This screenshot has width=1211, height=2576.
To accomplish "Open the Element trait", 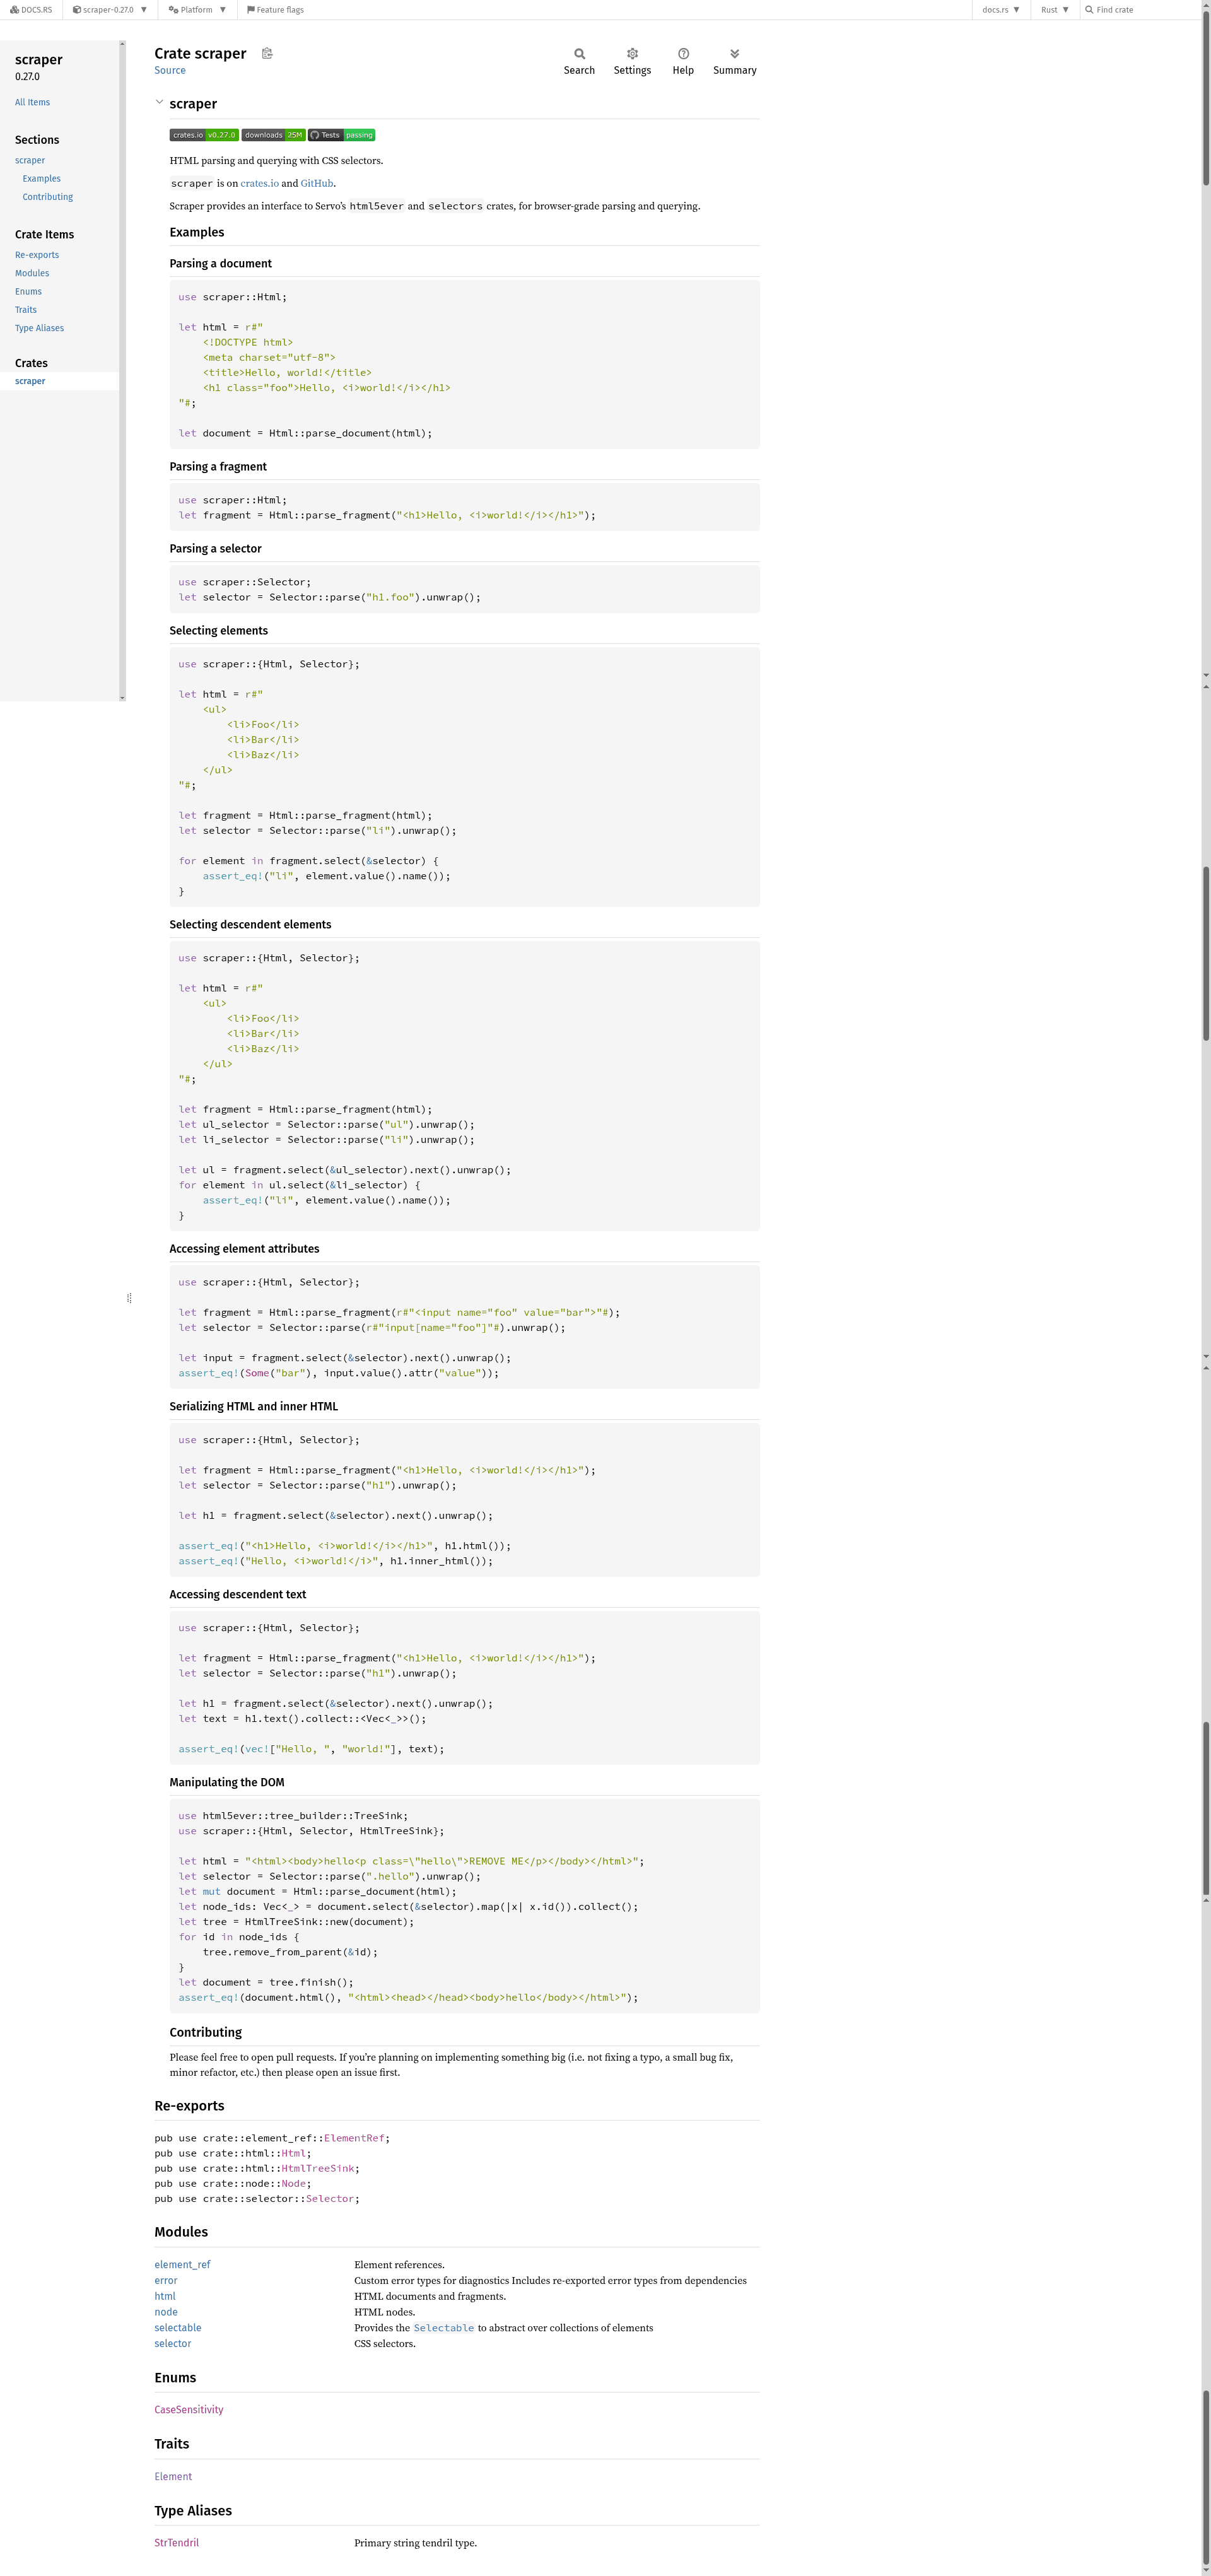I will 173,2477.
